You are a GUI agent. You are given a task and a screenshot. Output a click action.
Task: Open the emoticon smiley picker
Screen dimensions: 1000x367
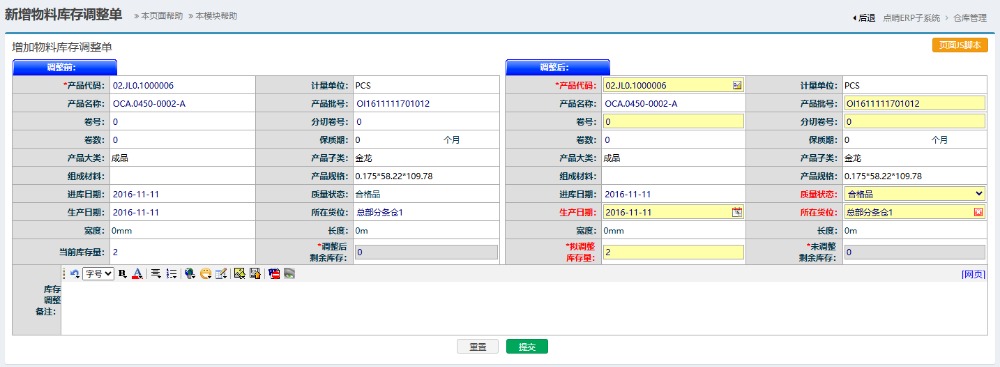pos(205,273)
